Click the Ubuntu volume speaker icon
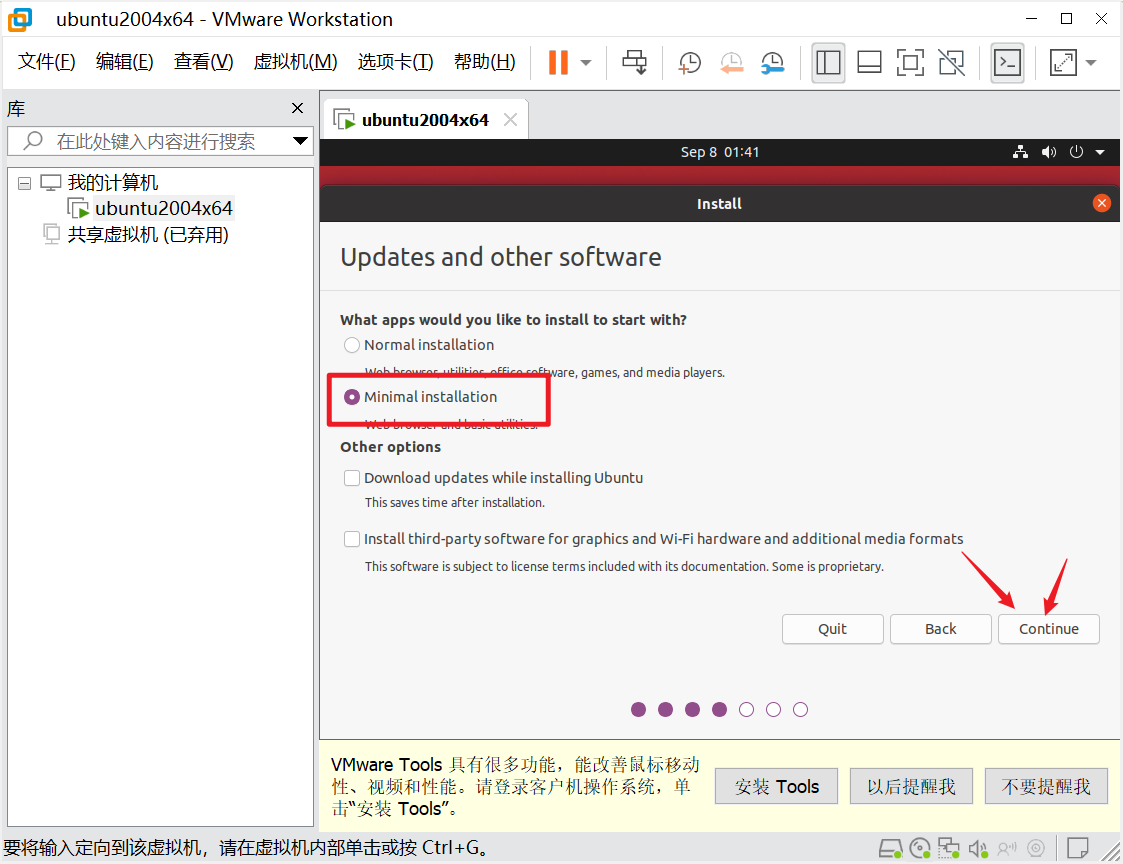Image resolution: width=1123 pixels, height=864 pixels. (x=1049, y=152)
